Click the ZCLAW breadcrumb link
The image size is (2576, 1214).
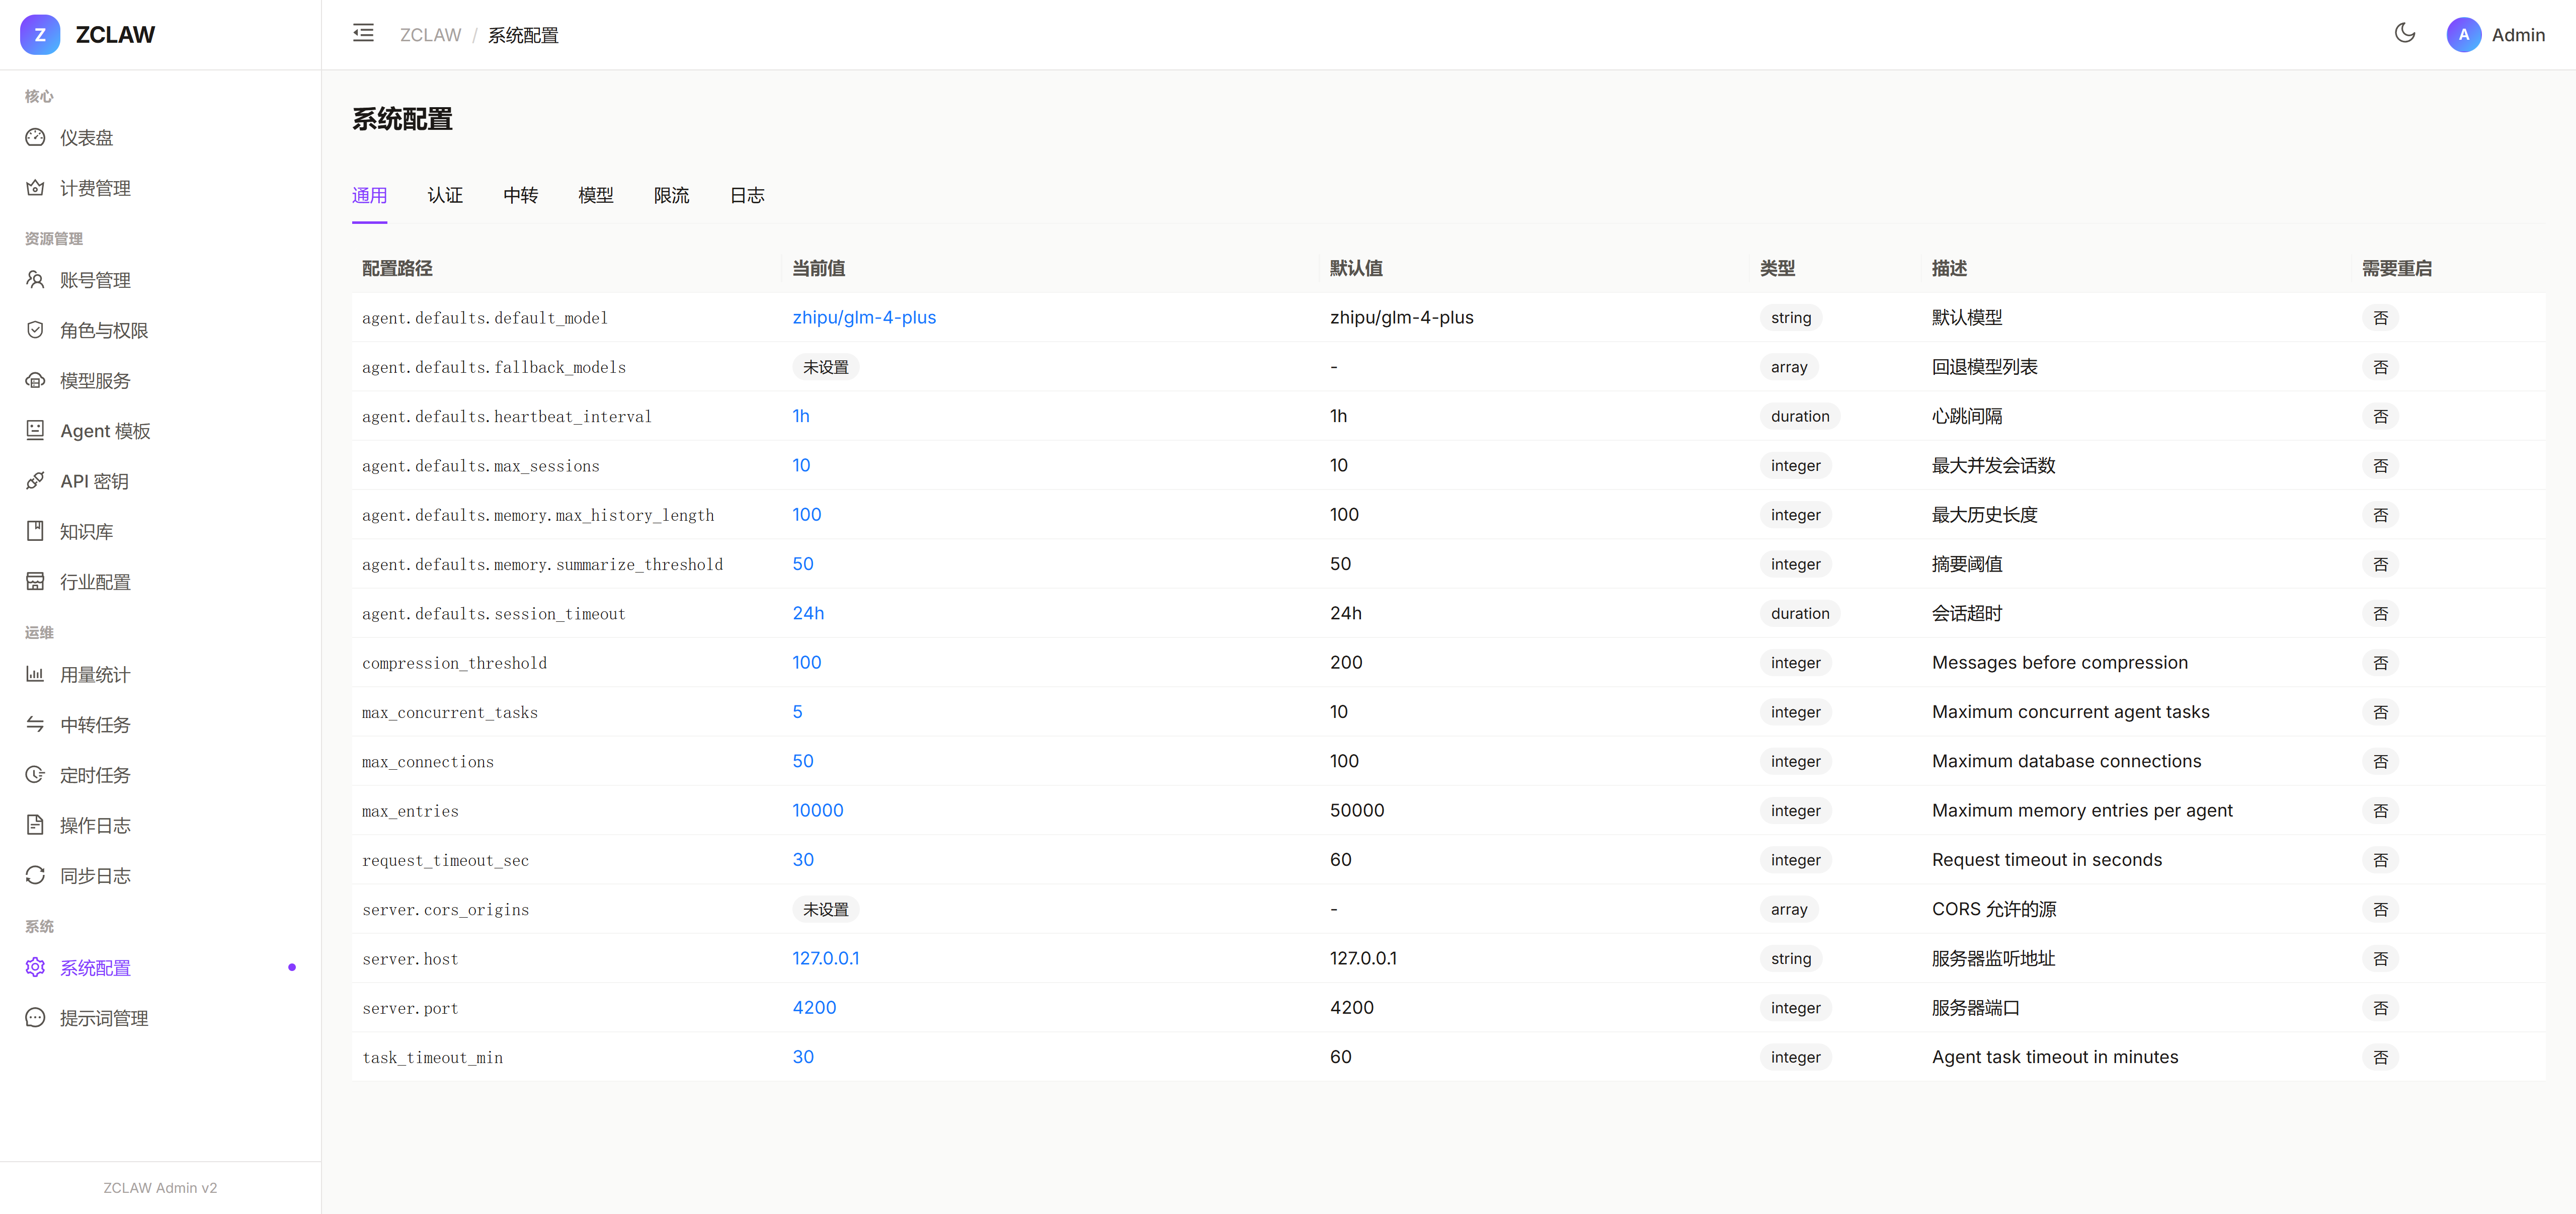430,35
